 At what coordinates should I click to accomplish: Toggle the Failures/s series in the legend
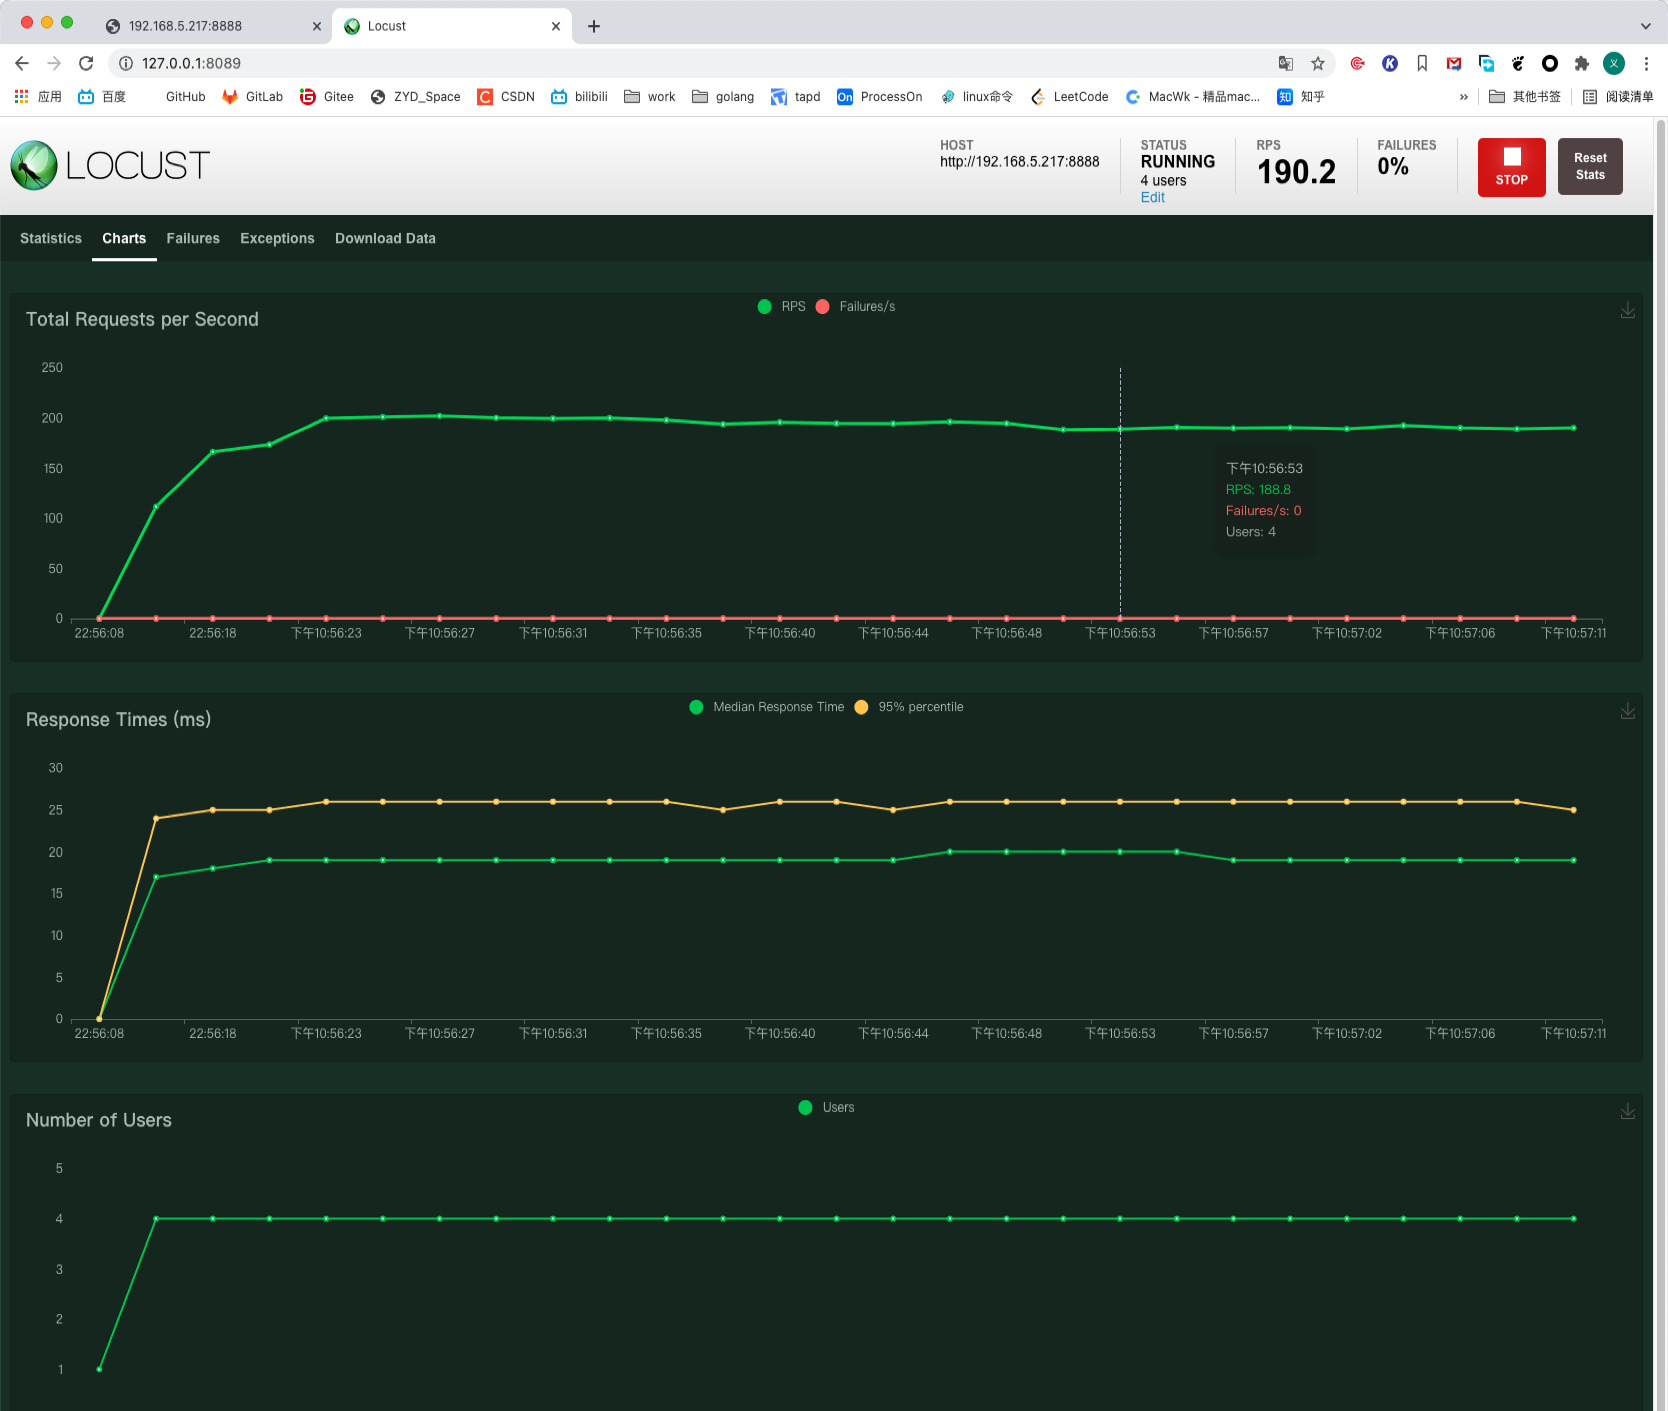[x=856, y=307]
